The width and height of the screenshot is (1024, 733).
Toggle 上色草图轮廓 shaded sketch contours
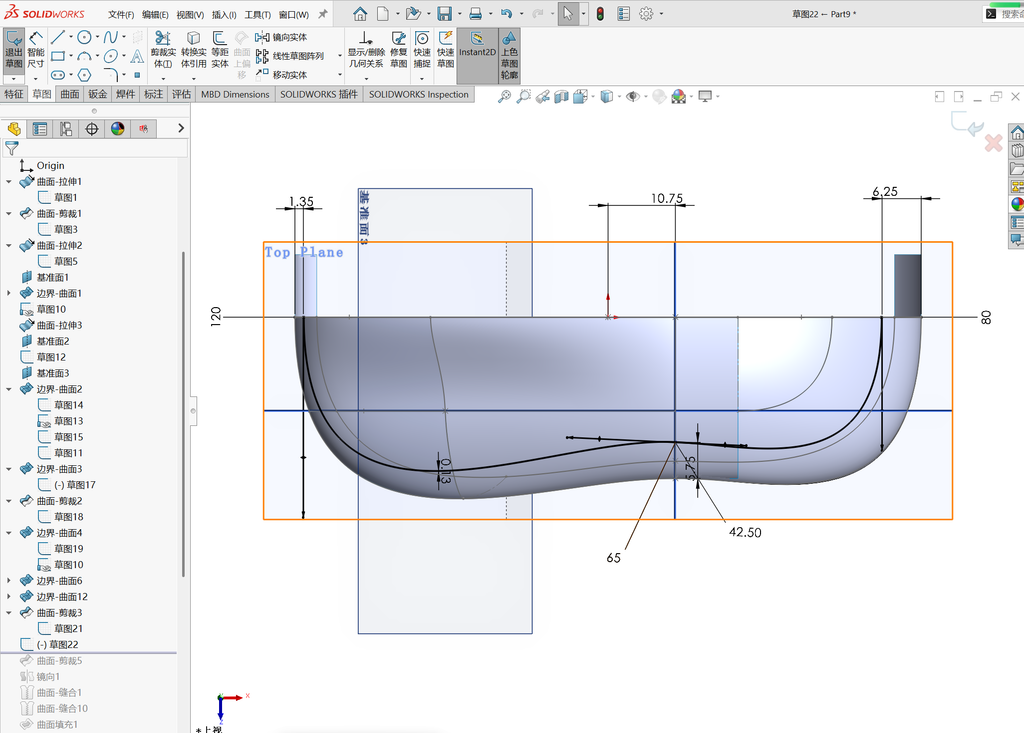coord(509,55)
